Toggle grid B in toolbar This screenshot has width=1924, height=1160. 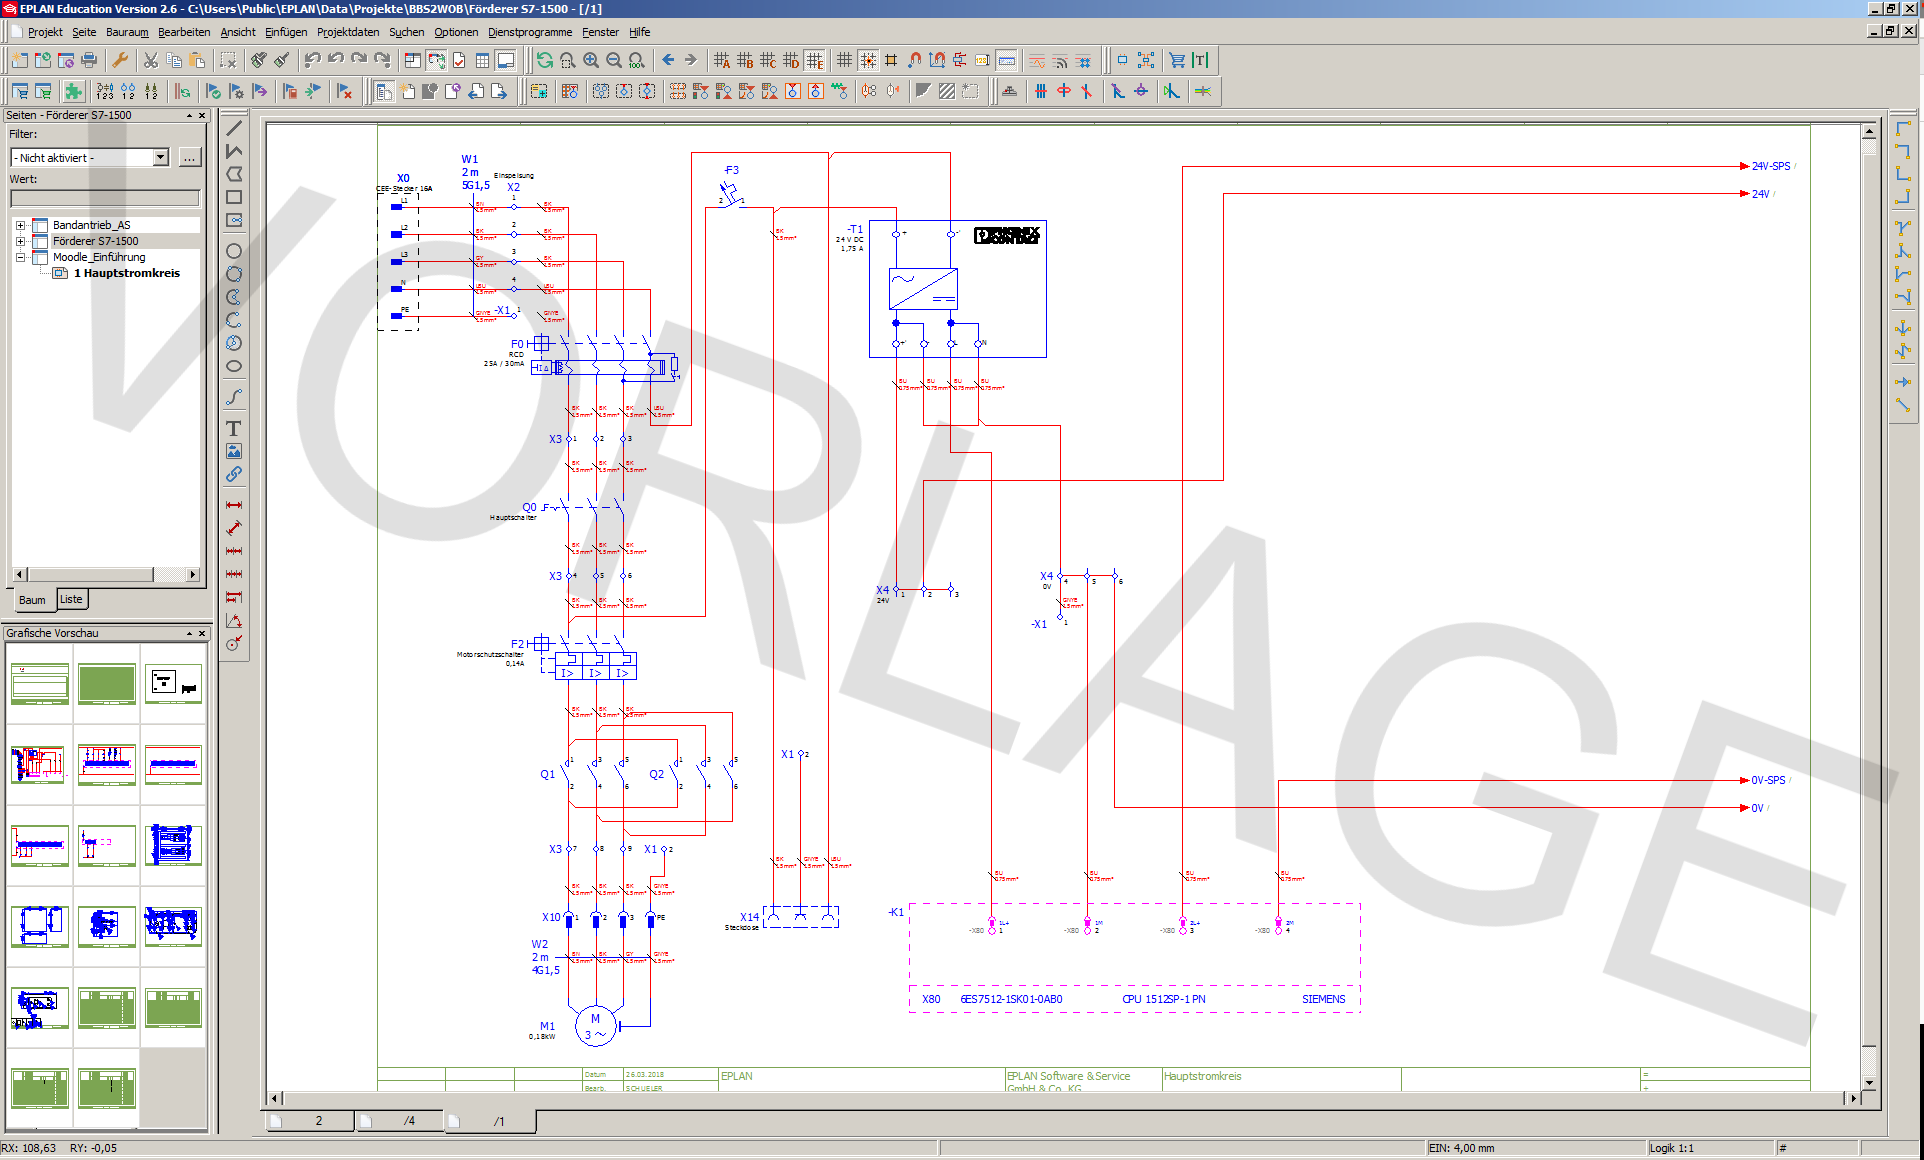point(745,60)
